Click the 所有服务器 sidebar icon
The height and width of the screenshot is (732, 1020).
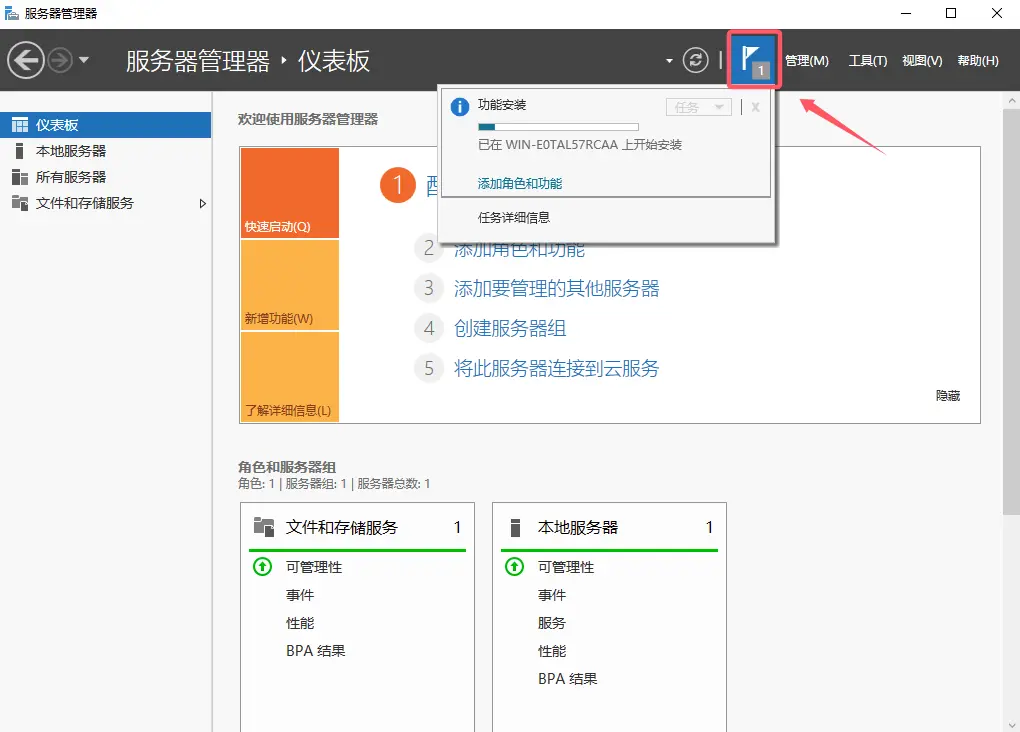pos(20,177)
